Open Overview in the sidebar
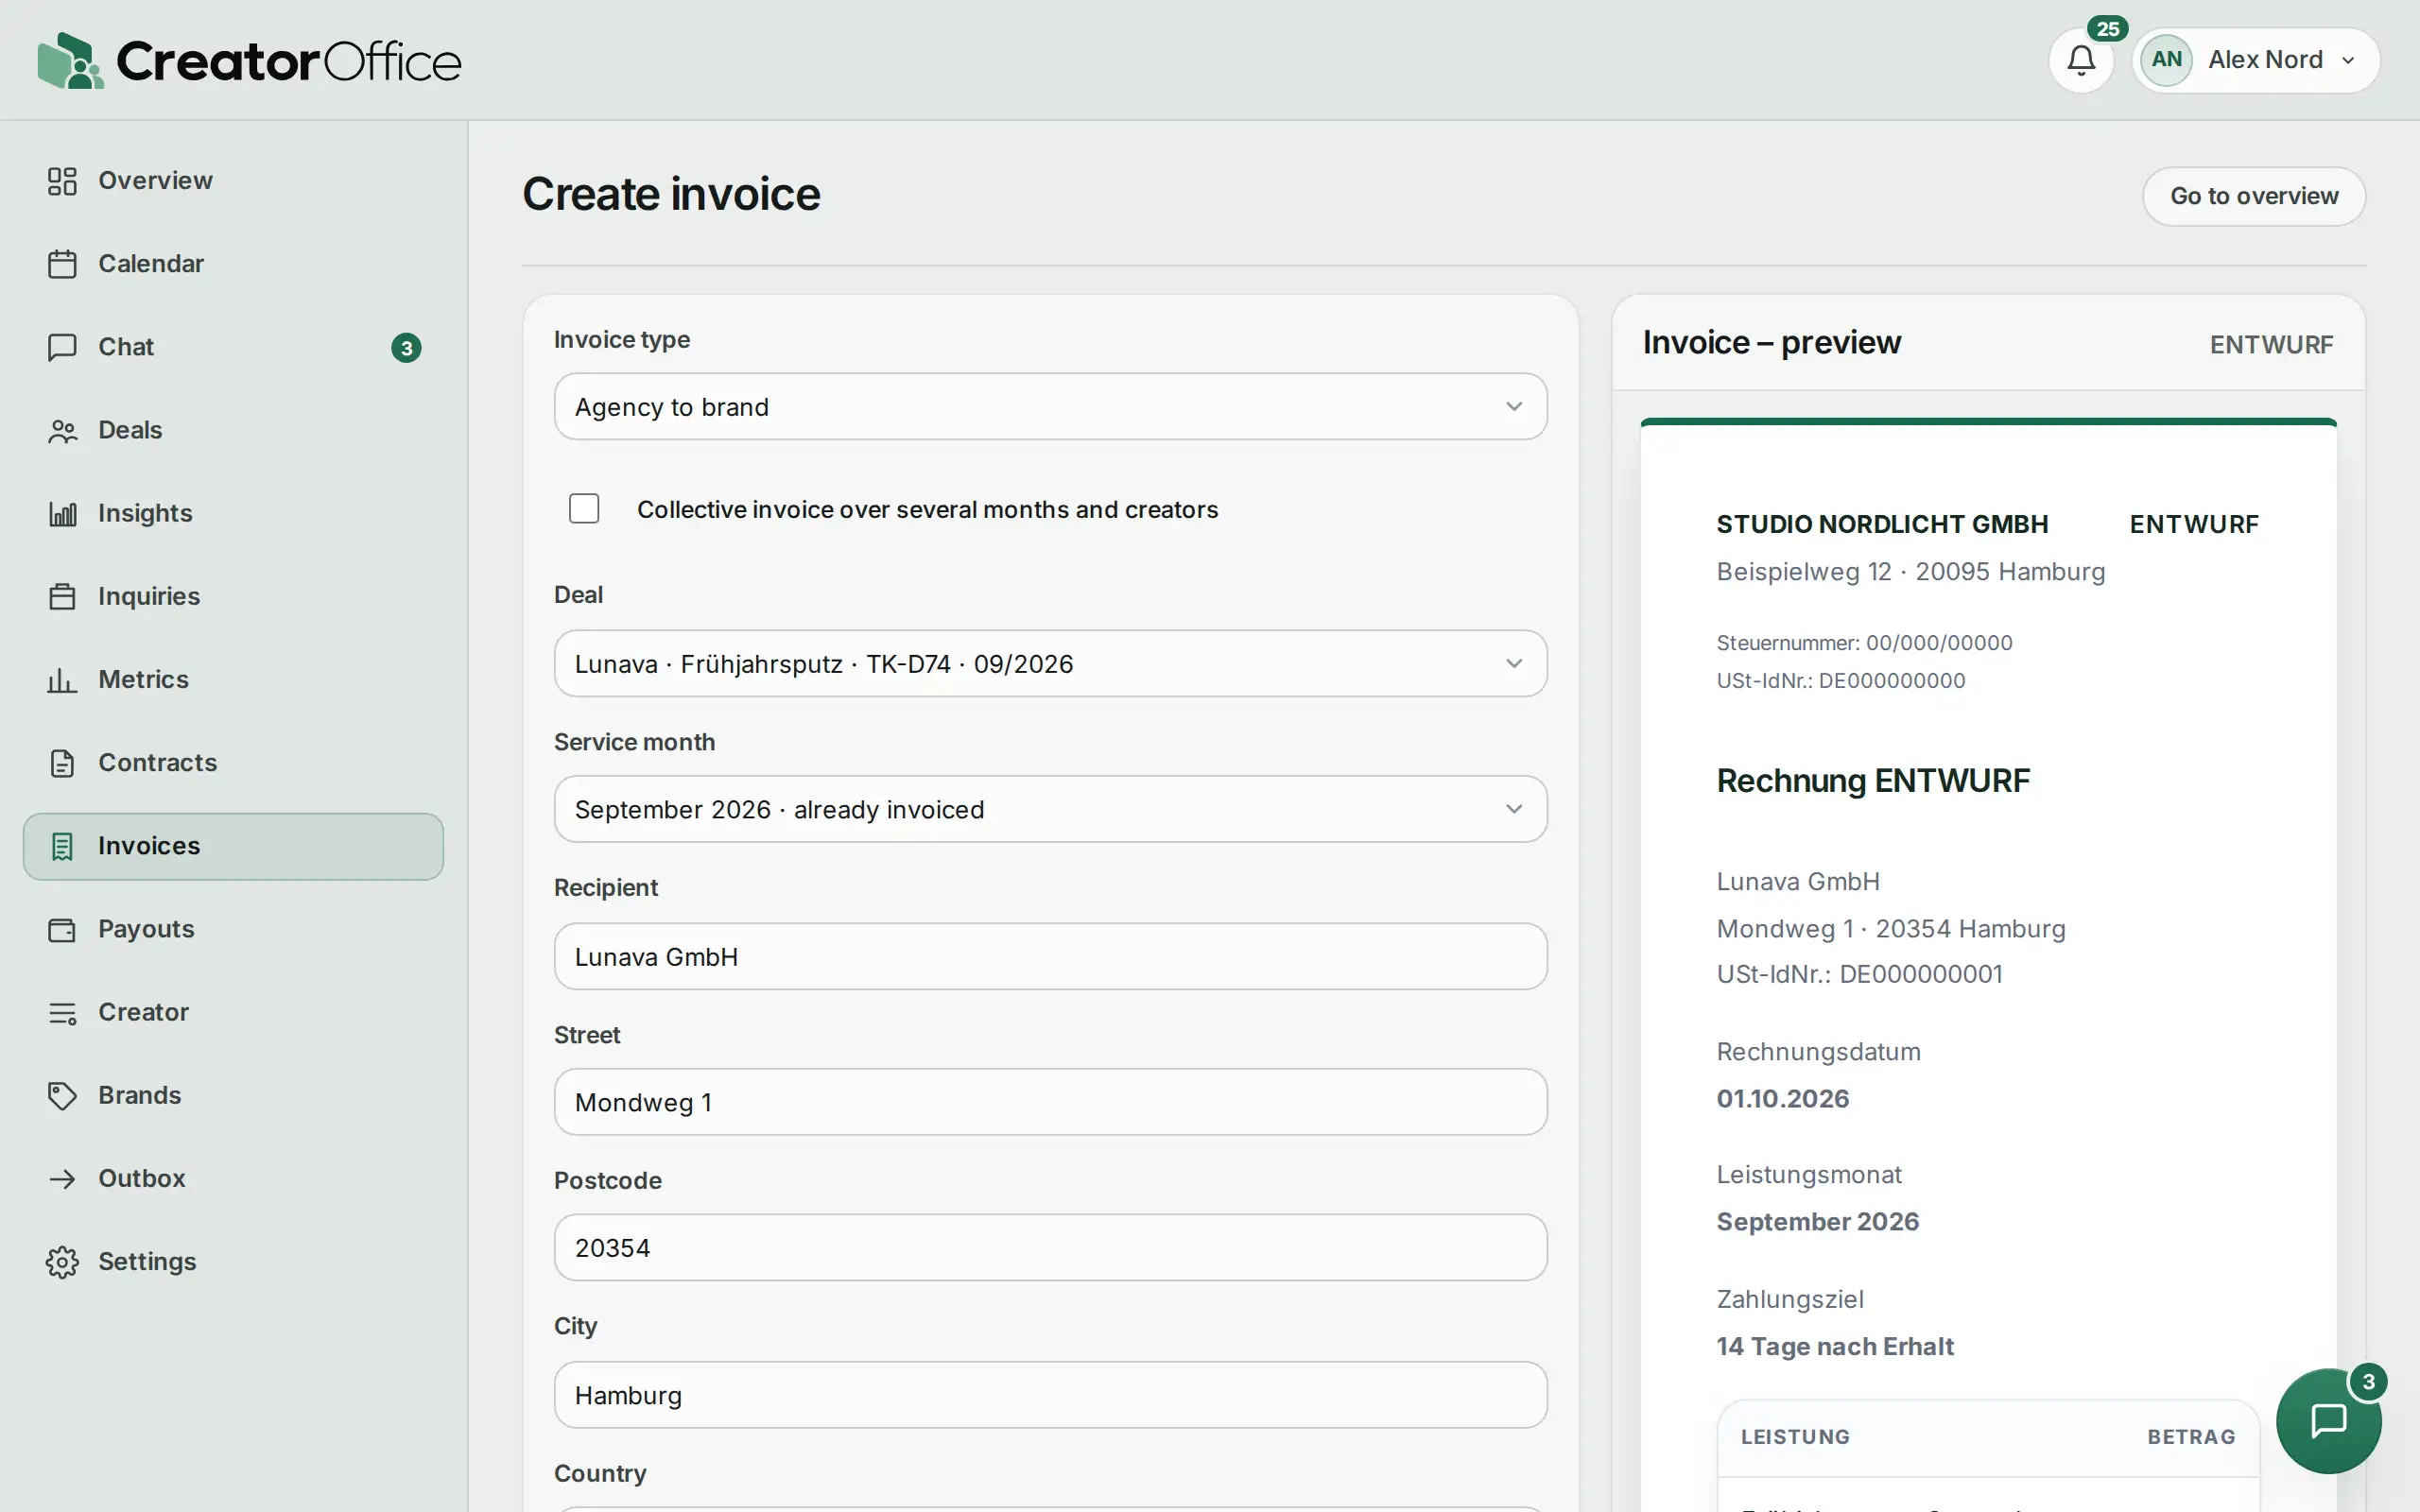This screenshot has width=2420, height=1512. click(x=233, y=181)
